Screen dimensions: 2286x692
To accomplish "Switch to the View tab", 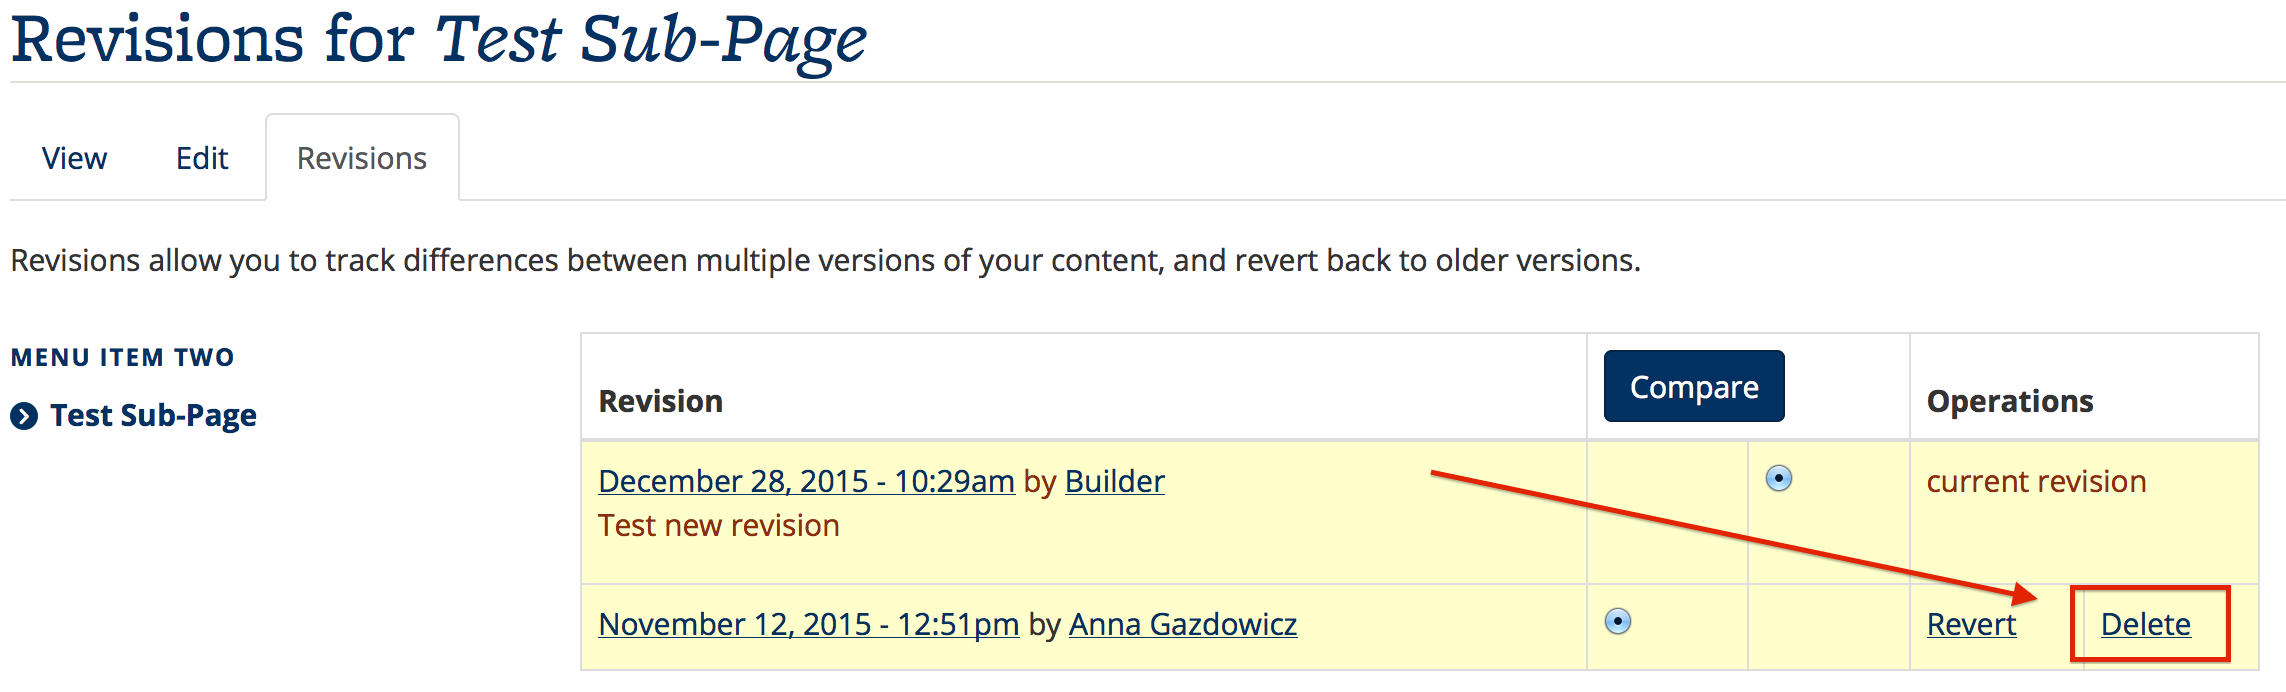I will [74, 158].
